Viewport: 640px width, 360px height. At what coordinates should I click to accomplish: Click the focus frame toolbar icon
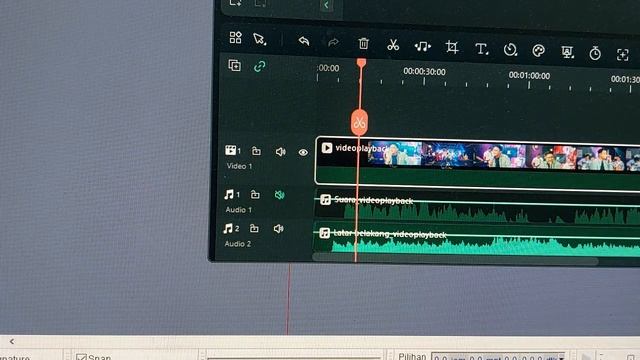[x=622, y=55]
